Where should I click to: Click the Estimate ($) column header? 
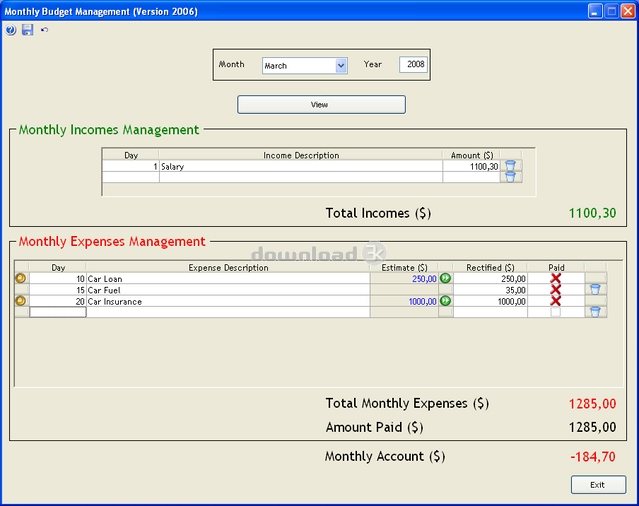tap(404, 268)
